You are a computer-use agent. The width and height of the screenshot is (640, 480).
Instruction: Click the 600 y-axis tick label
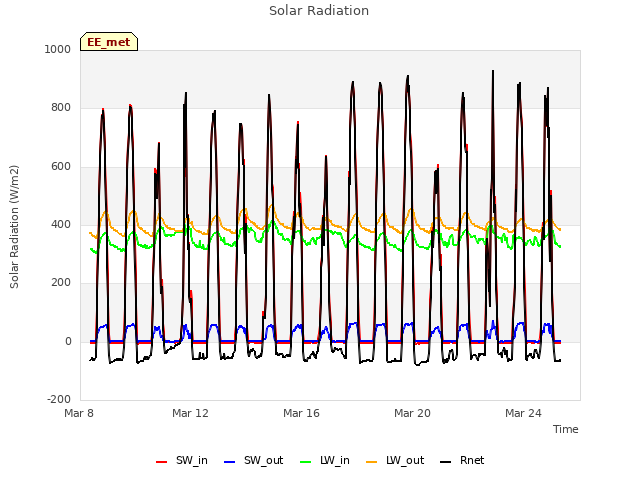point(61,166)
